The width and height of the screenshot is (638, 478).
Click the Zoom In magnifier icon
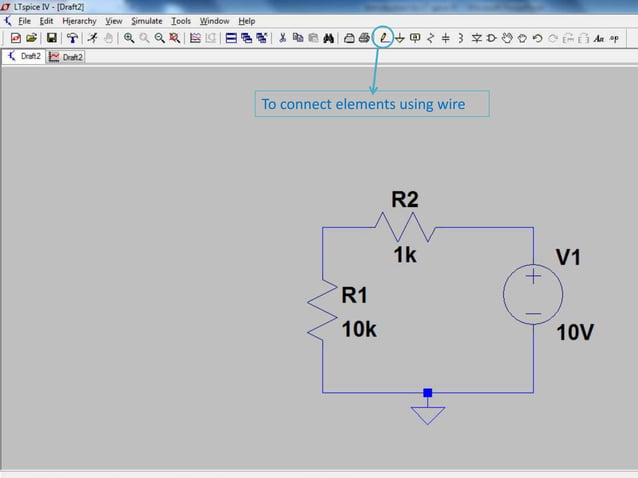tap(129, 38)
